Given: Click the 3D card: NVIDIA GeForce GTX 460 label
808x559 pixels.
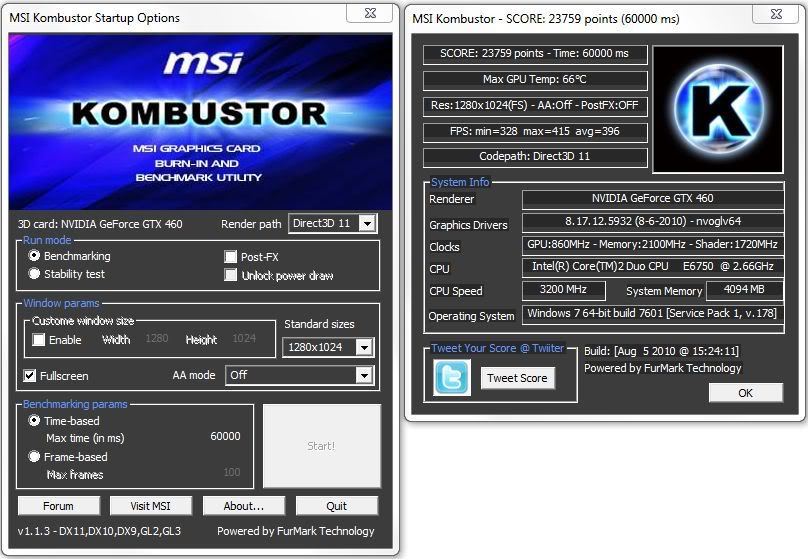Looking at the screenshot, I should (100, 224).
